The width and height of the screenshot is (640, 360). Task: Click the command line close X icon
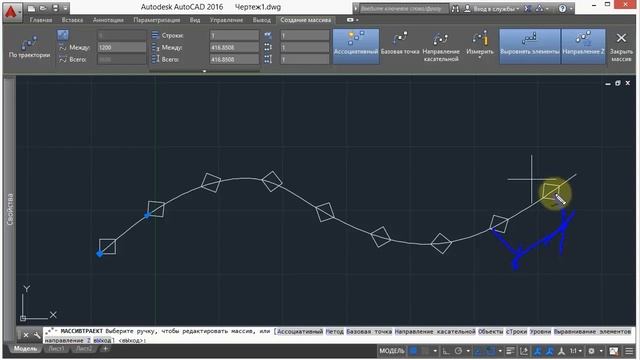(x=26, y=335)
